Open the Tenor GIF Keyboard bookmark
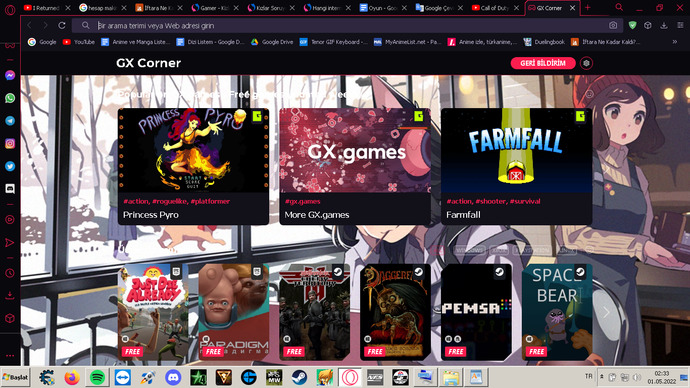690x388 pixels. [x=333, y=42]
